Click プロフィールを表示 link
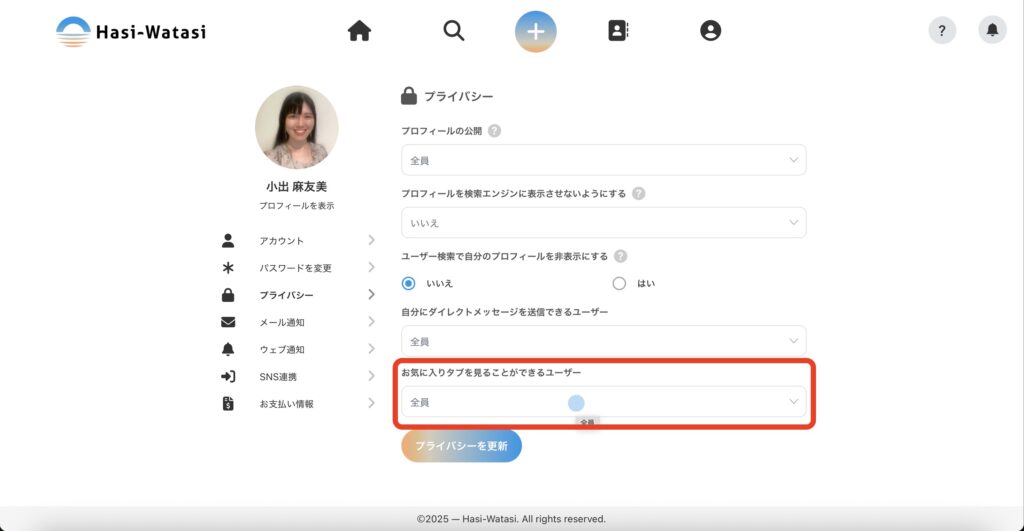 pyautogui.click(x=296, y=206)
